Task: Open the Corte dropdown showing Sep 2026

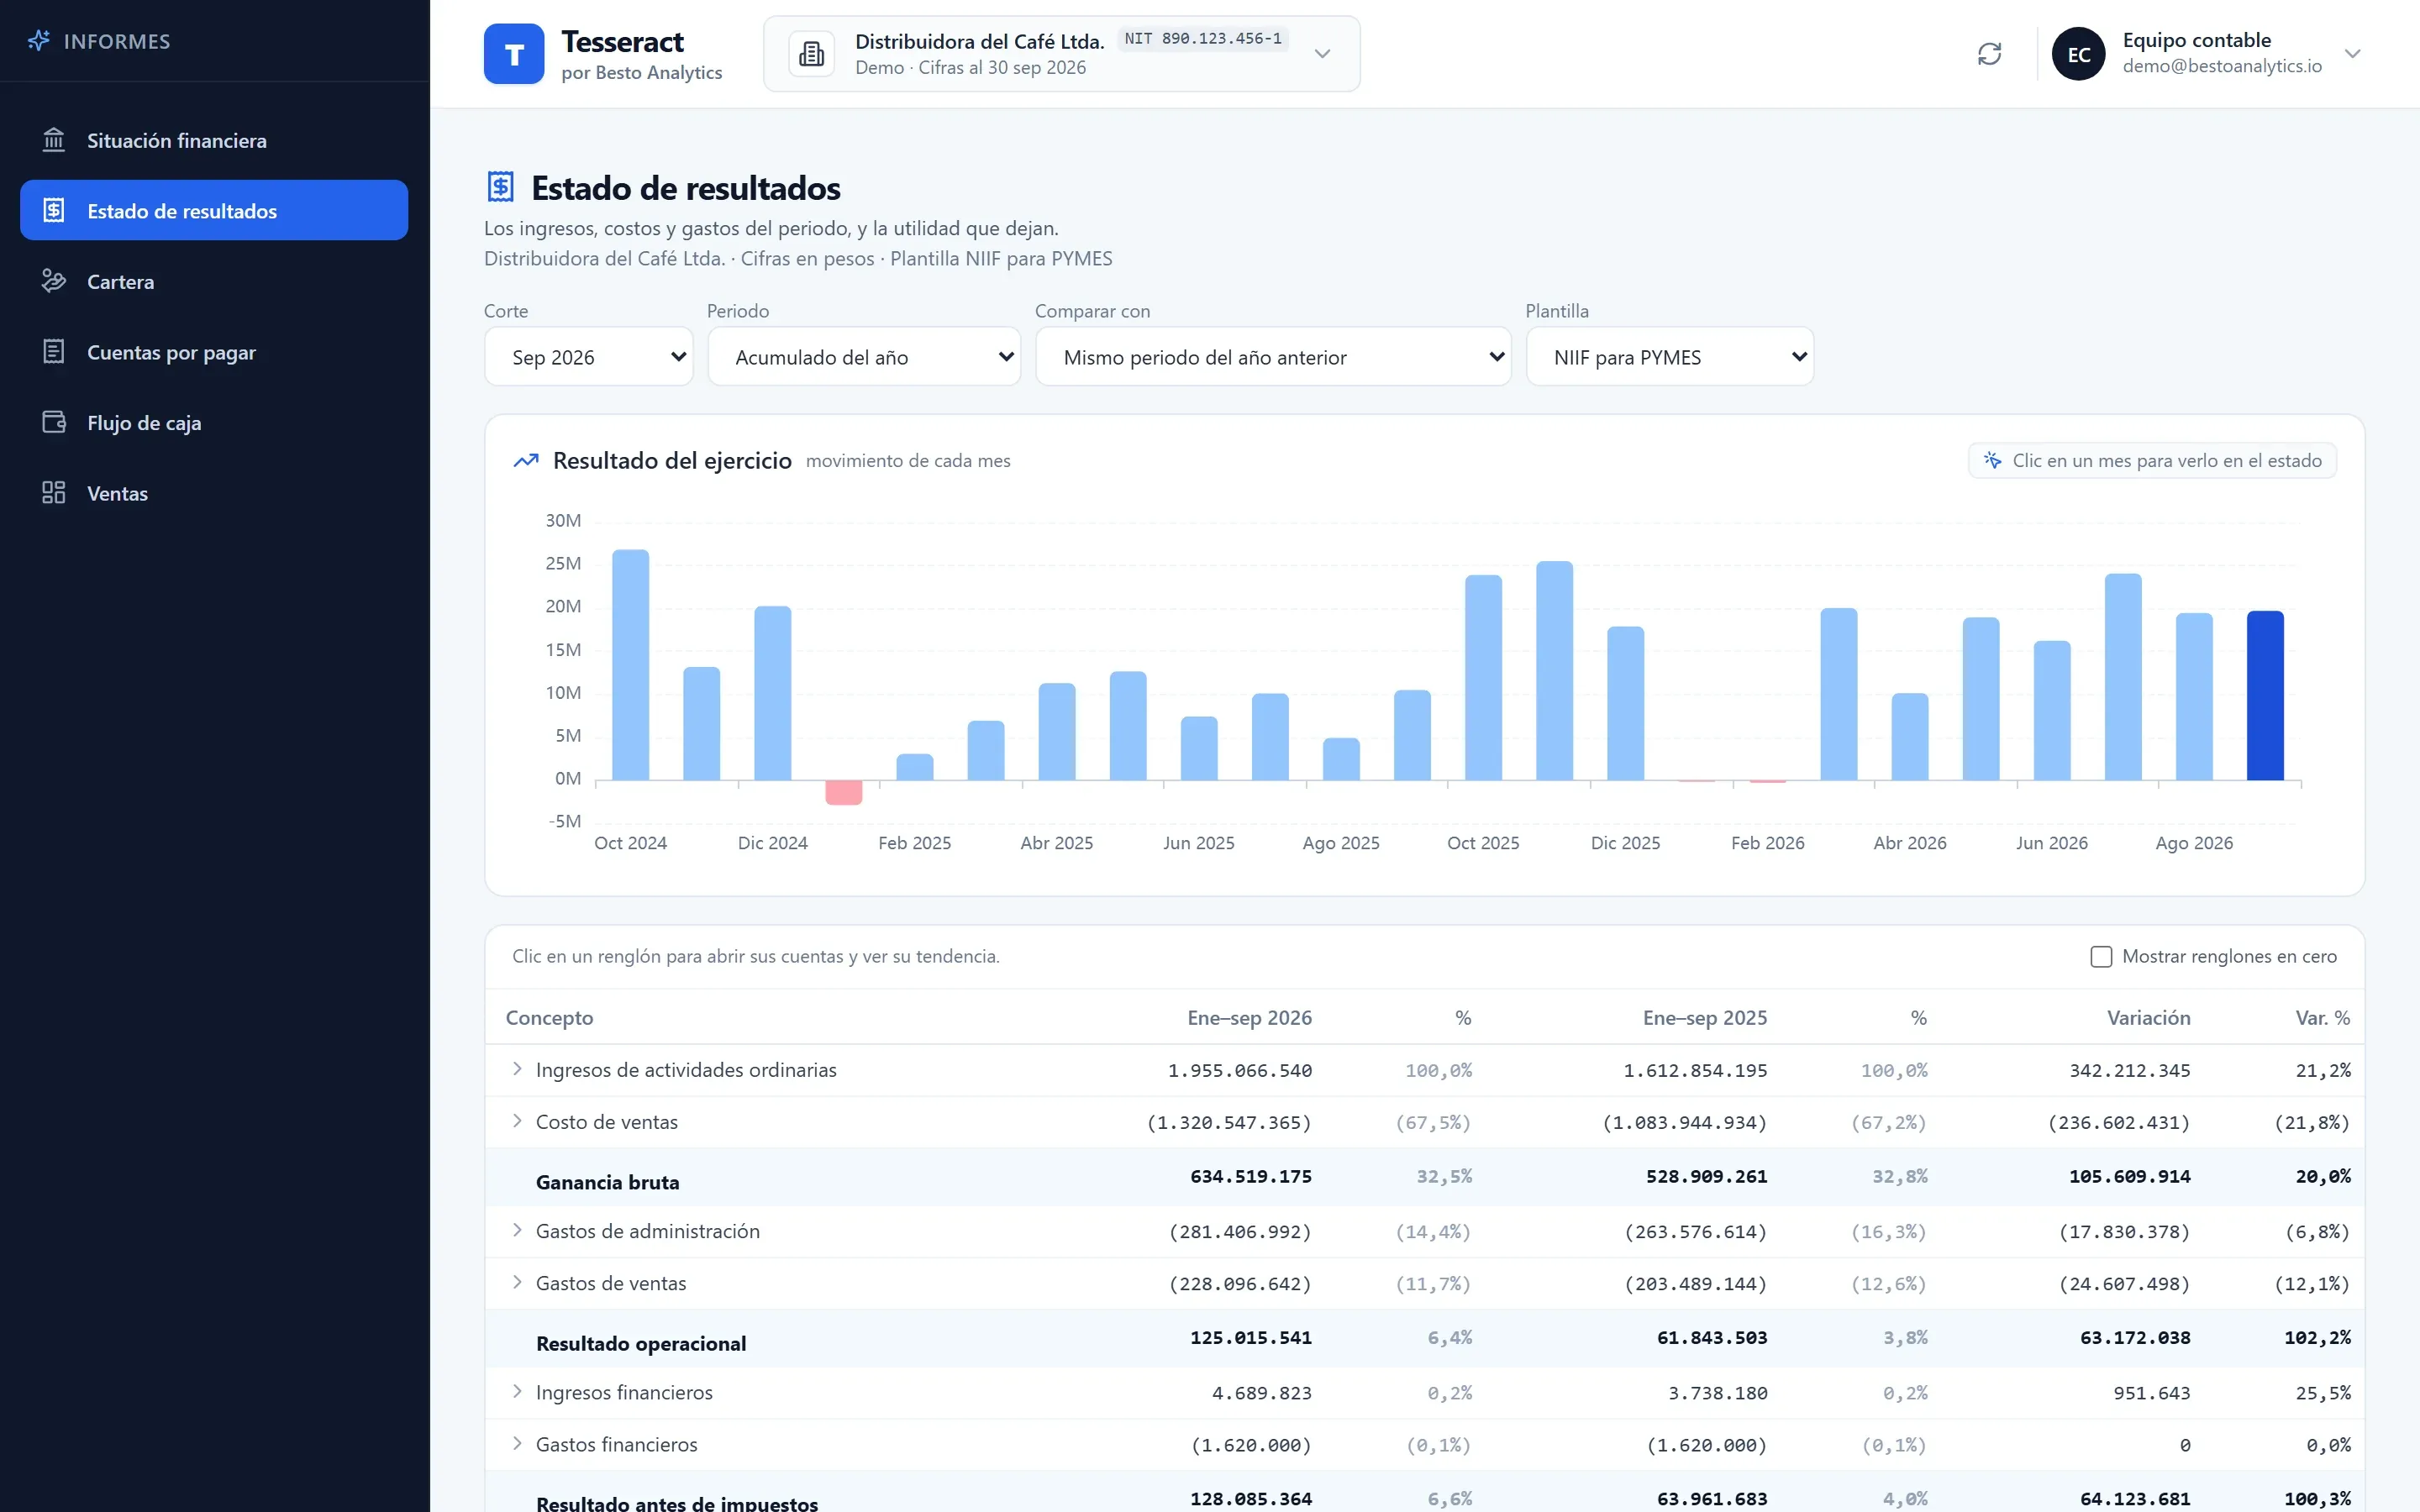Action: point(589,357)
